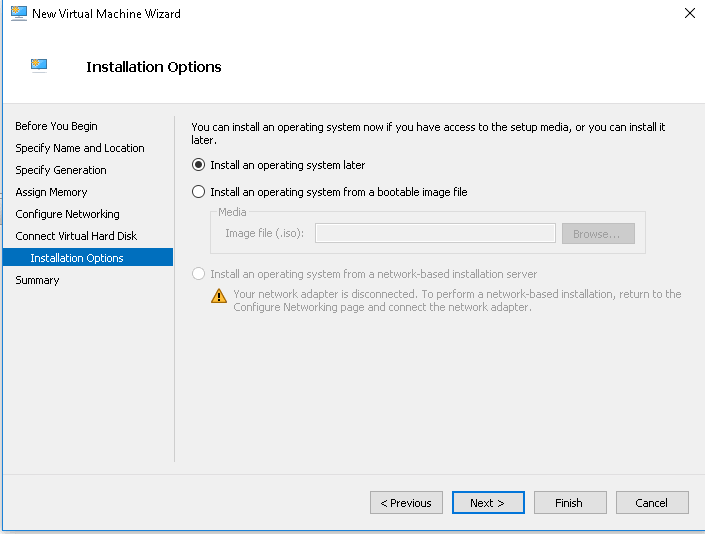The height and width of the screenshot is (534, 705).
Task: Go to the Configure Networking step
Action: [x=67, y=214]
